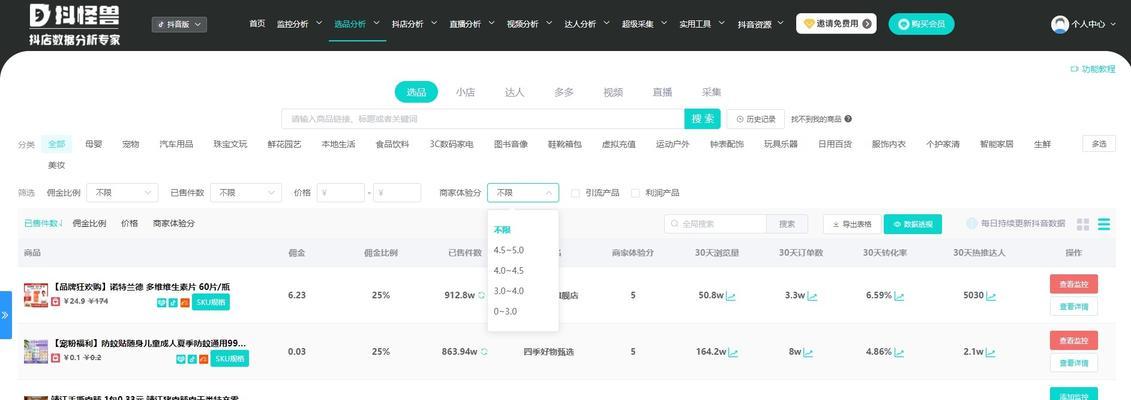Select the 食品饮料 category
The height and width of the screenshot is (400, 1131).
coord(392,144)
